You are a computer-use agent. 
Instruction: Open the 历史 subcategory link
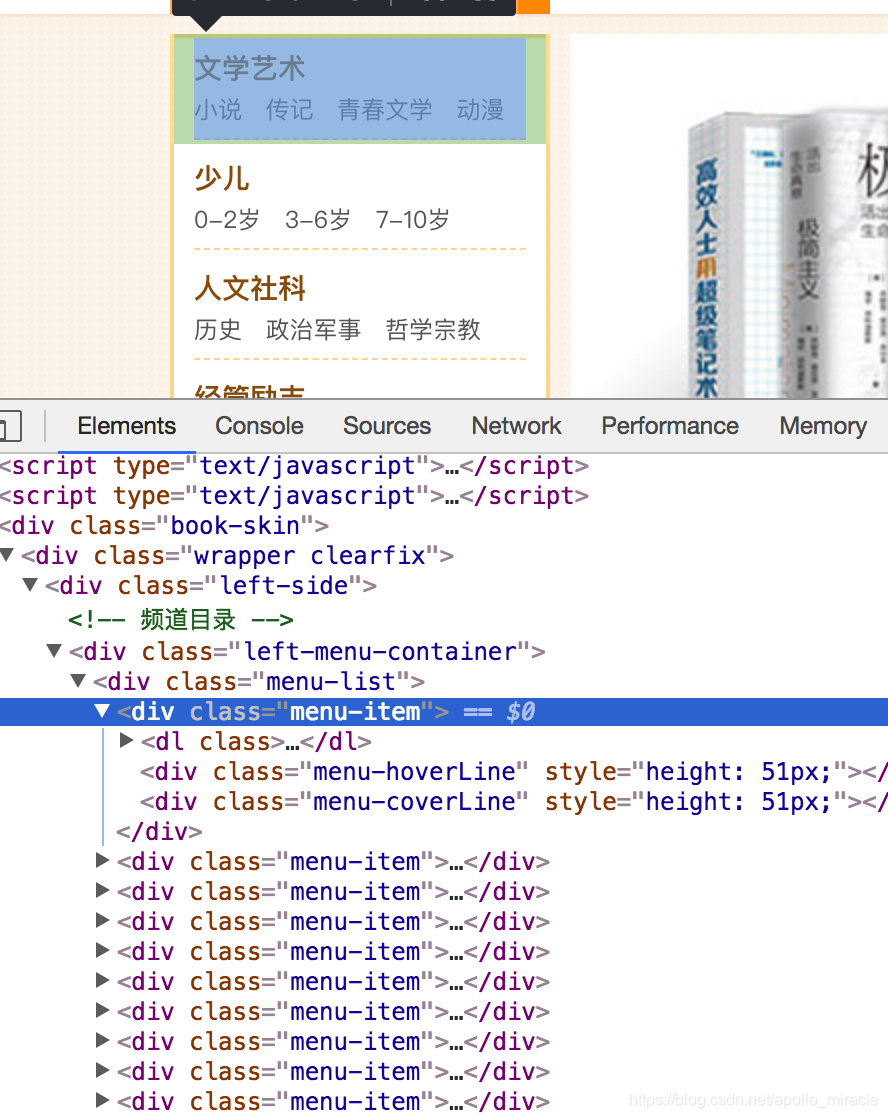pos(218,329)
